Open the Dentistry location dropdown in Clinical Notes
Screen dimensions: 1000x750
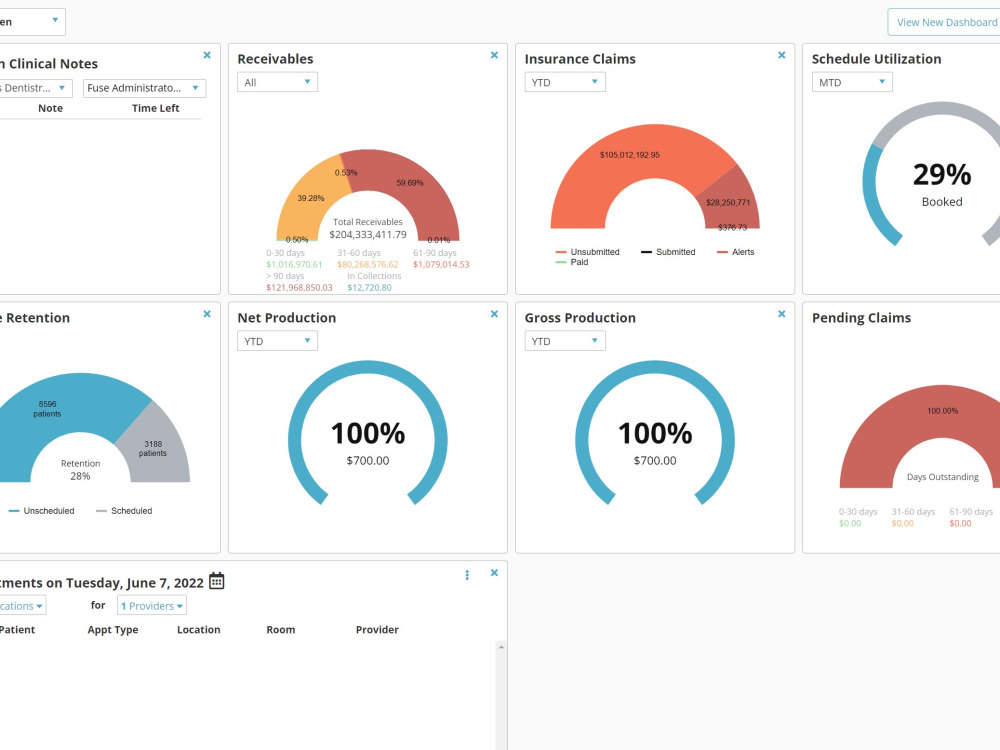(x=36, y=88)
